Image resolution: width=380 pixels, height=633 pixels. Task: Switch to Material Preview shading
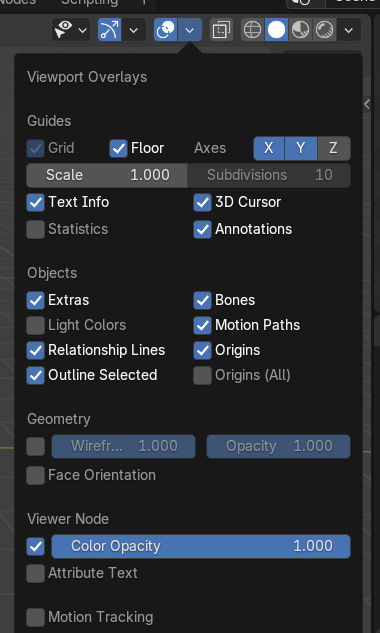[300, 30]
